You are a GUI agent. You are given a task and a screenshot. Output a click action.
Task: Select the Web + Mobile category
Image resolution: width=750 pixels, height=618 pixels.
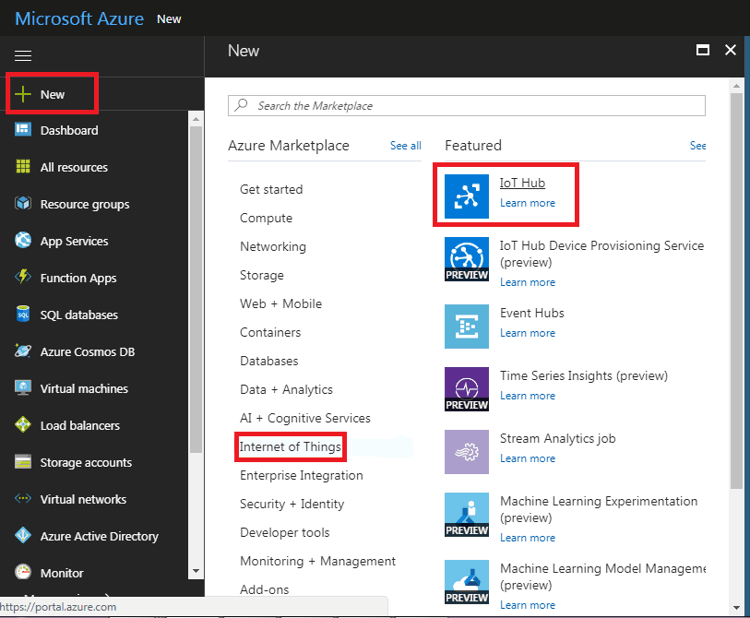point(281,304)
